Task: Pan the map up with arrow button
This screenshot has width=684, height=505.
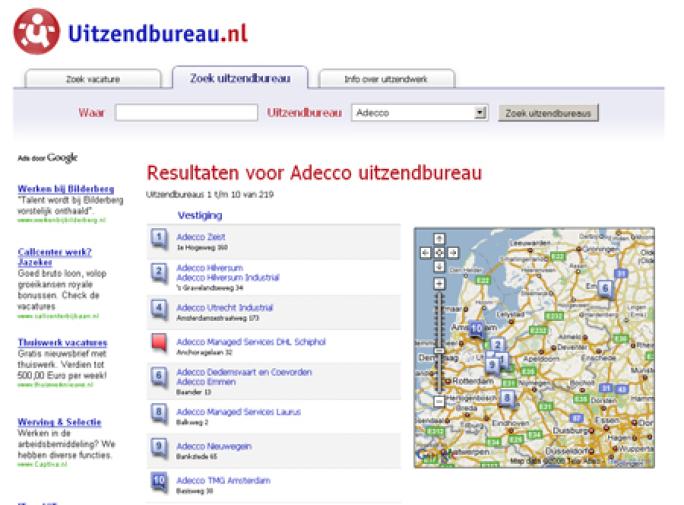Action: tap(438, 240)
